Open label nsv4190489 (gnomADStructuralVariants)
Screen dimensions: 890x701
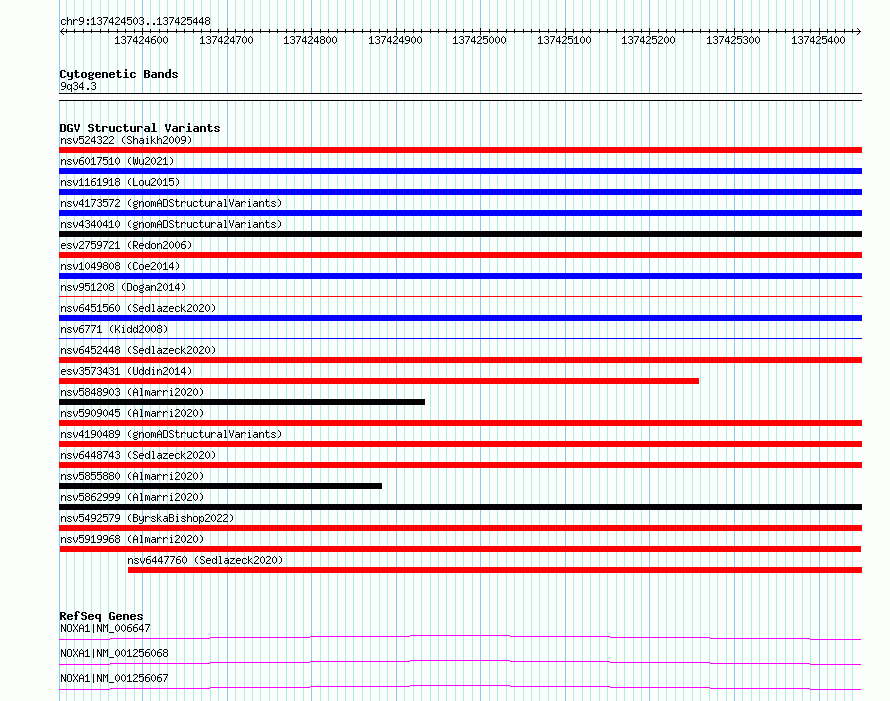click(x=171, y=434)
